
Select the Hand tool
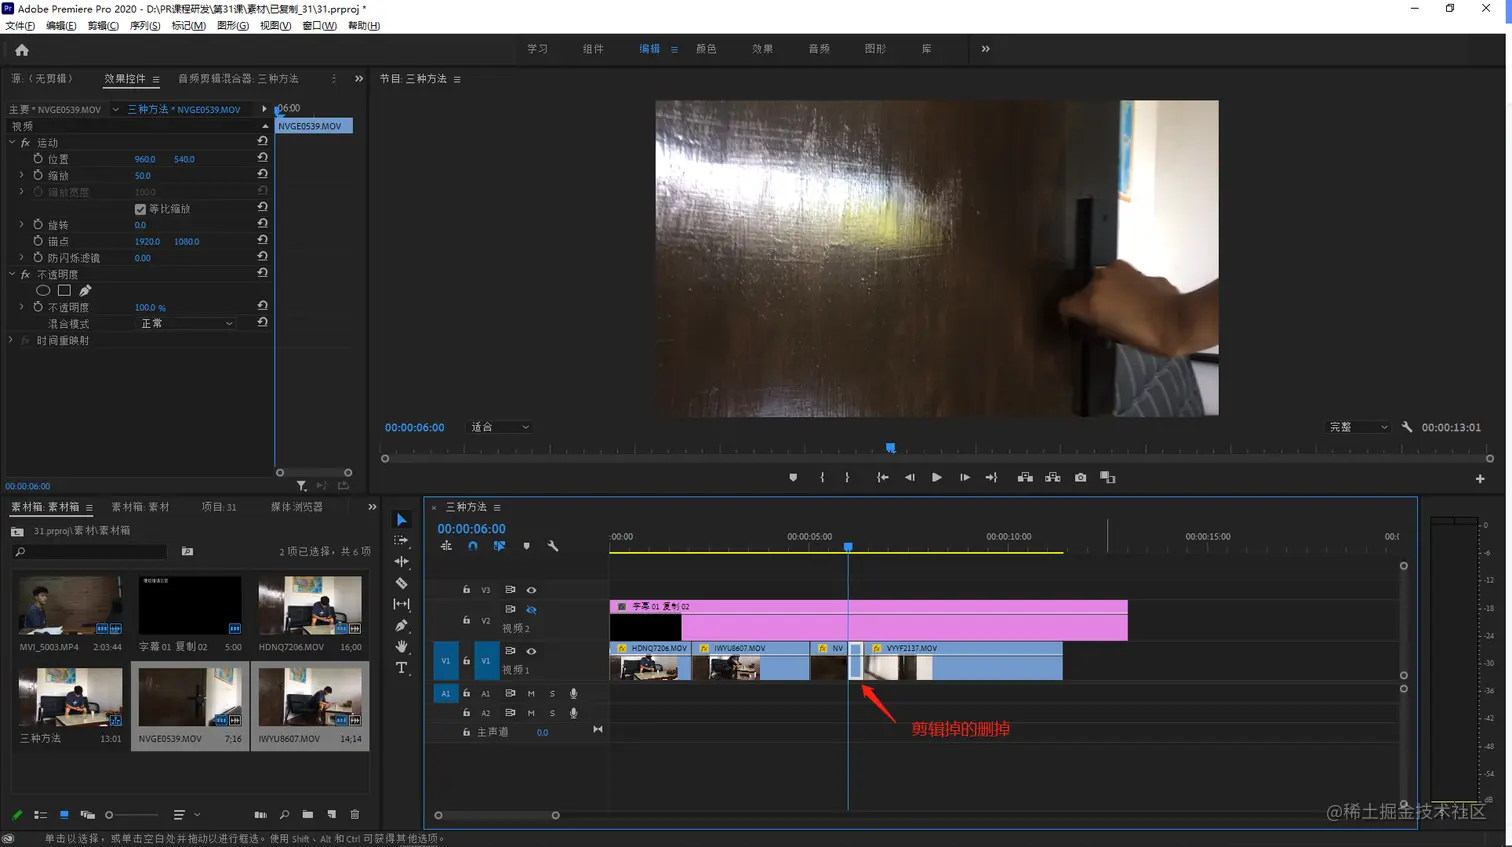coord(401,647)
